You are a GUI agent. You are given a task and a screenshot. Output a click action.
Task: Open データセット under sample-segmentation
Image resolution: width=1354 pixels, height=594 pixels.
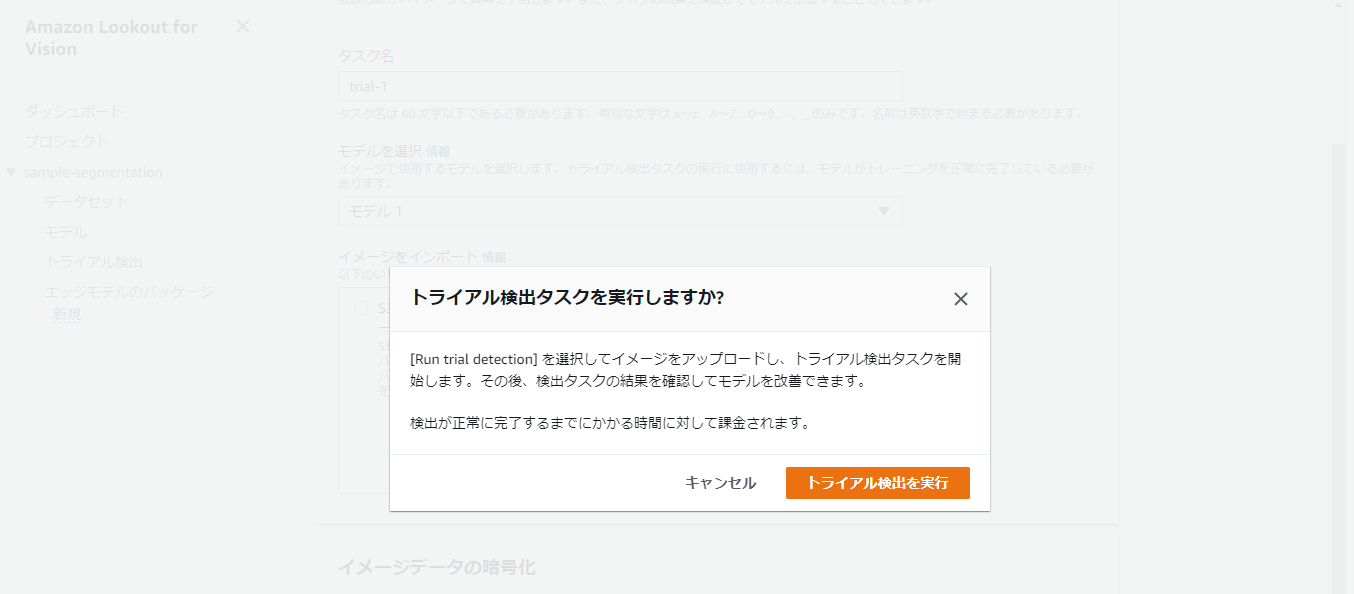coord(87,202)
